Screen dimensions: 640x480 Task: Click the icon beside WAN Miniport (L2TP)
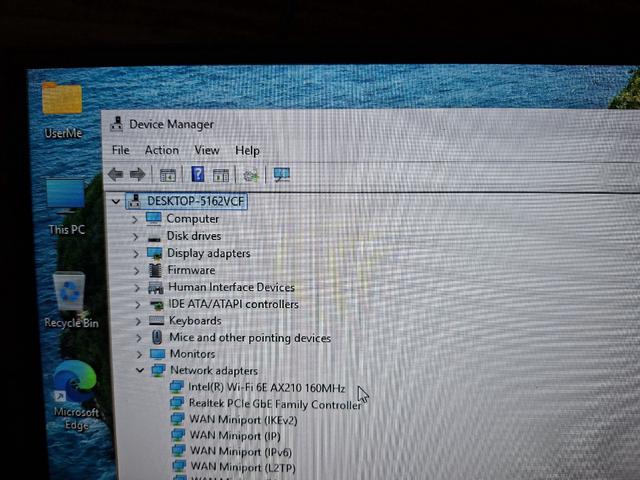[x=180, y=466]
